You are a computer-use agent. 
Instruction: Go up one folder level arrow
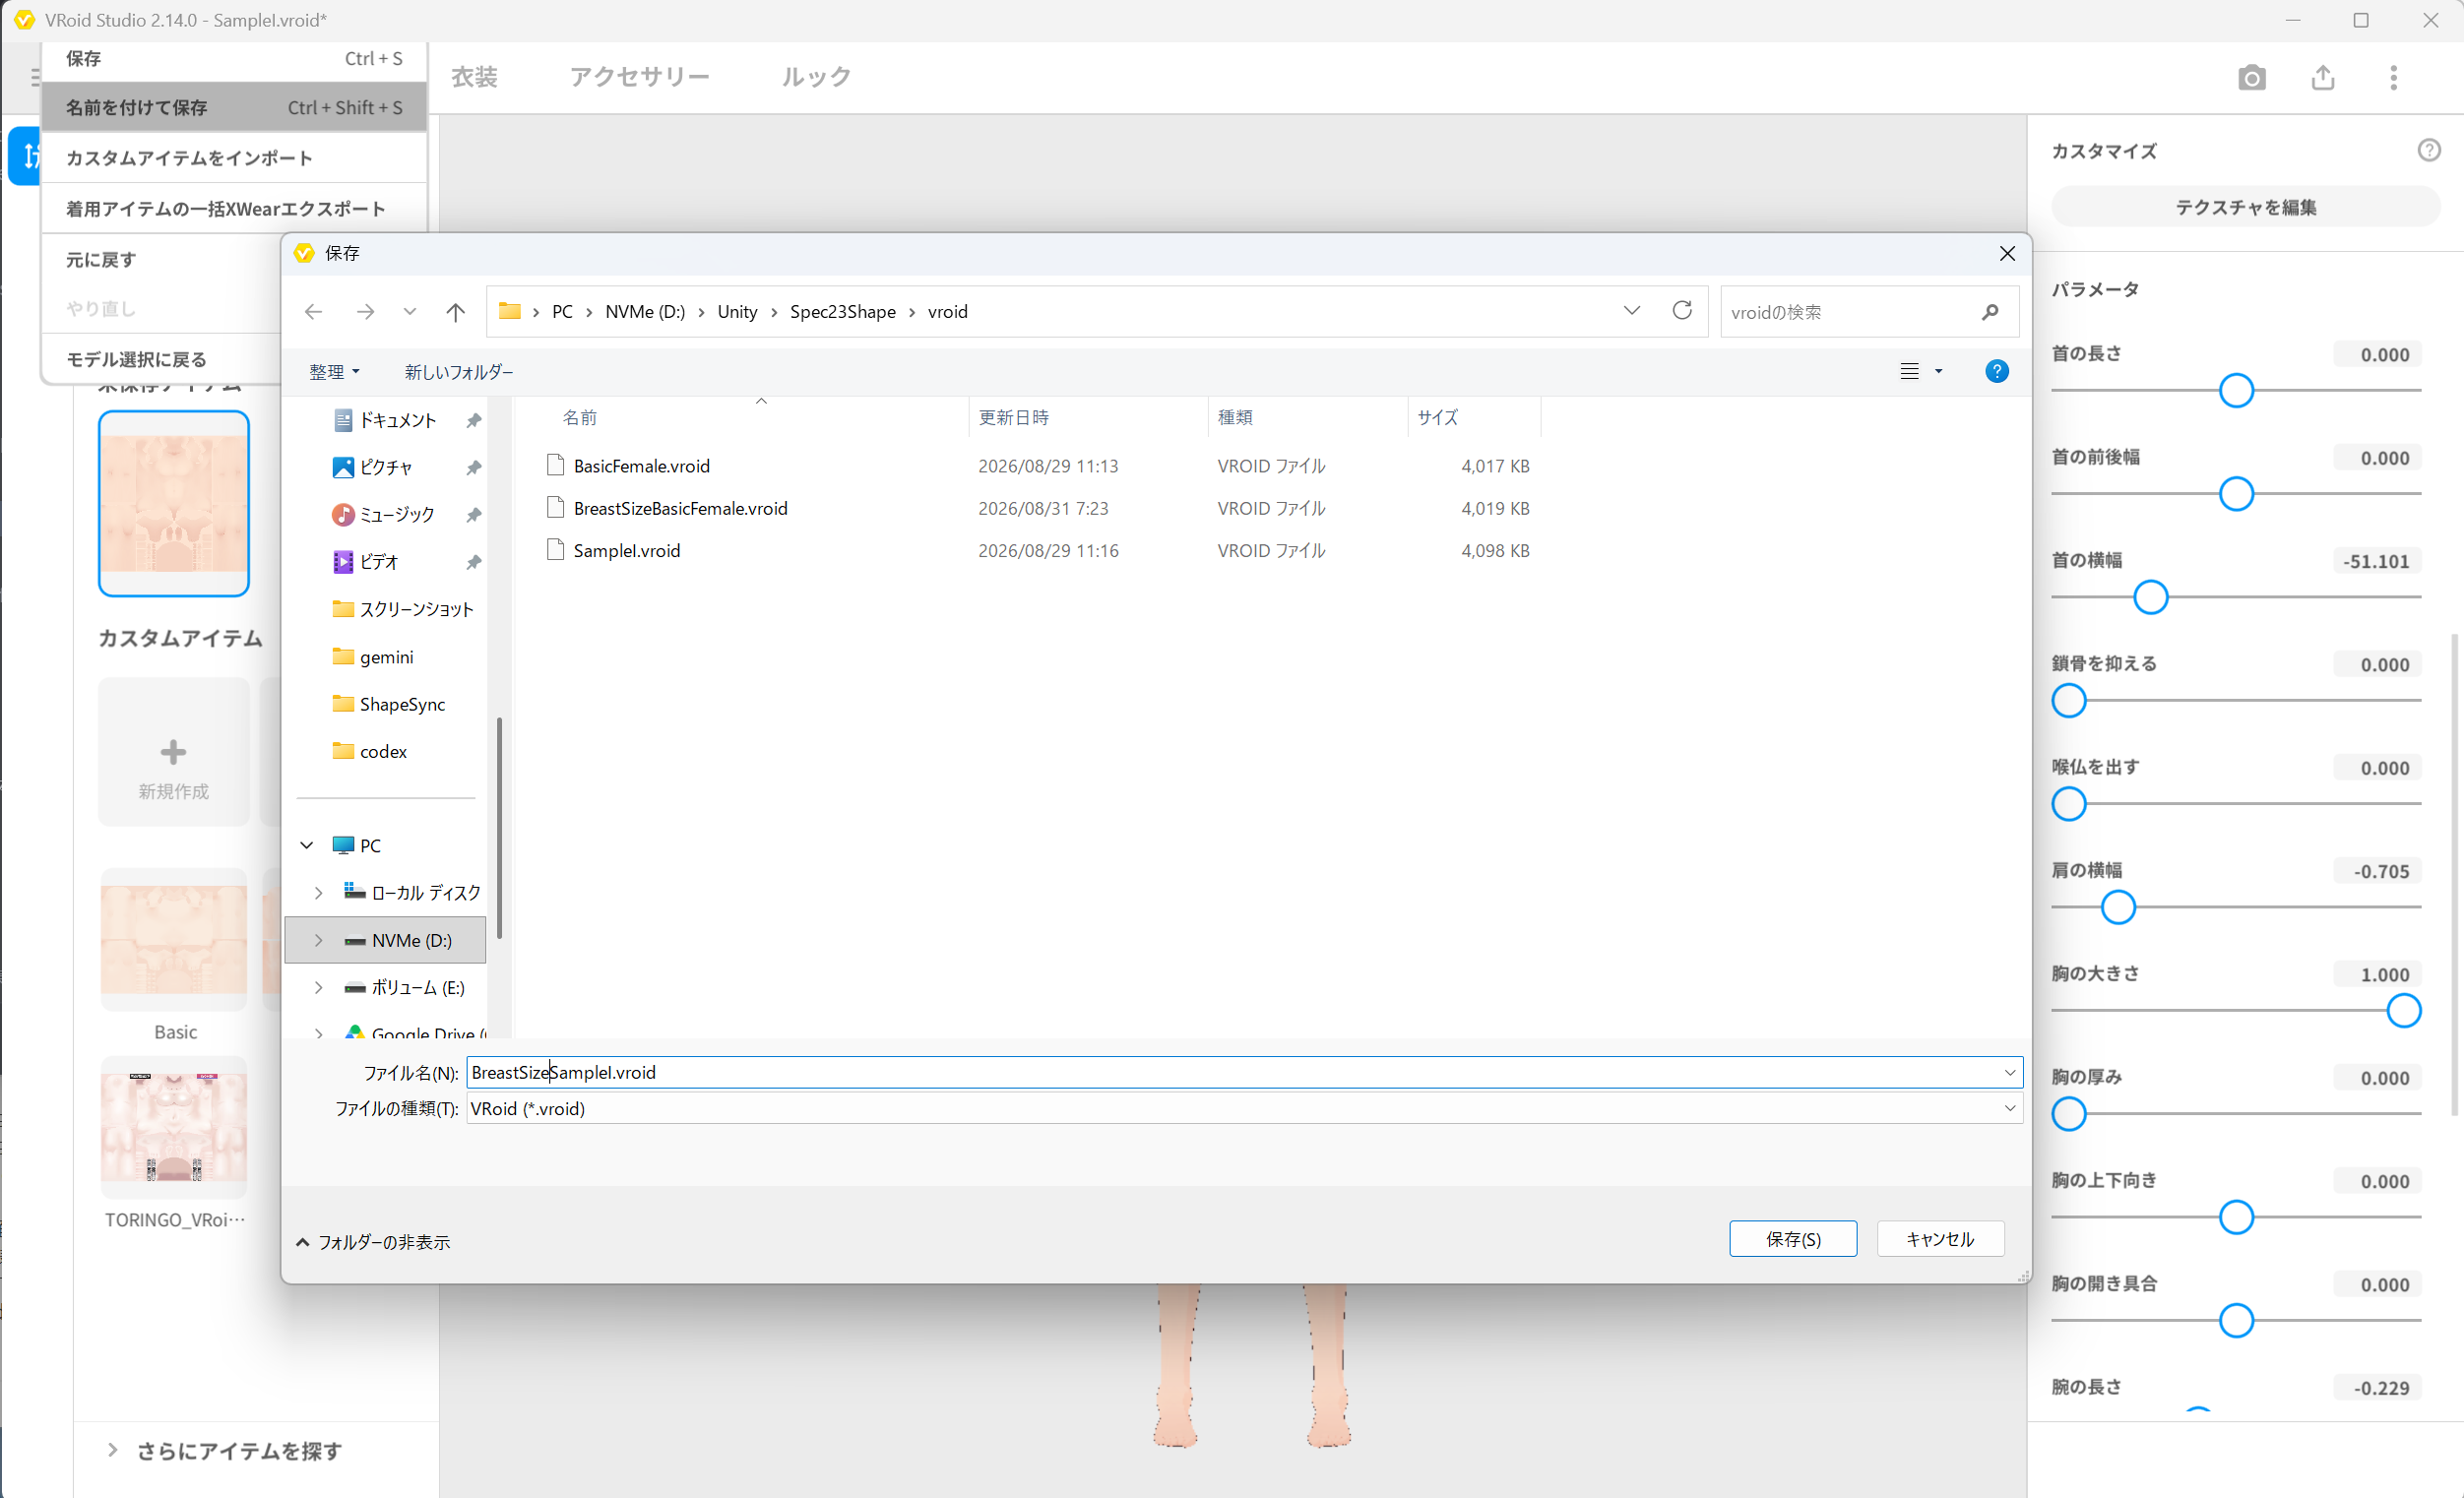pyautogui.click(x=456, y=312)
